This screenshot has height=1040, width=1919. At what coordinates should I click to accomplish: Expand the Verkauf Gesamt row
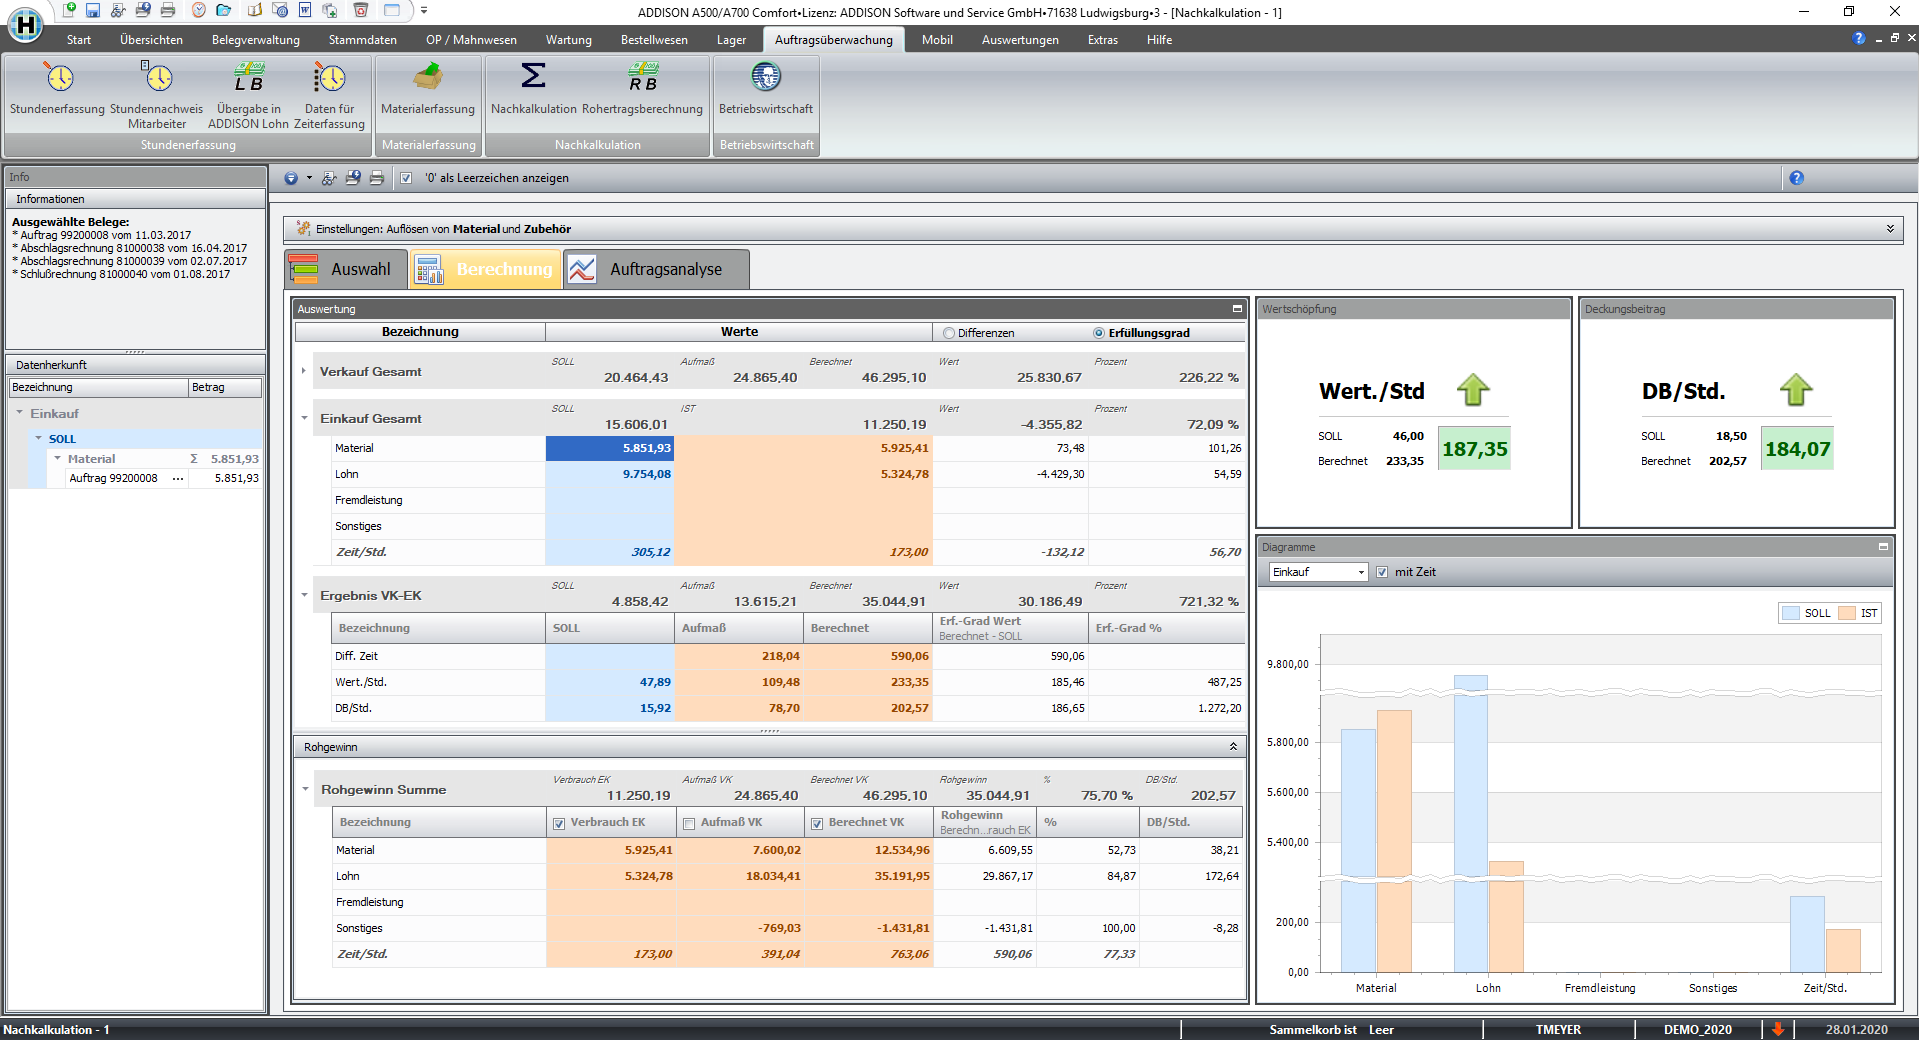pyautogui.click(x=304, y=371)
